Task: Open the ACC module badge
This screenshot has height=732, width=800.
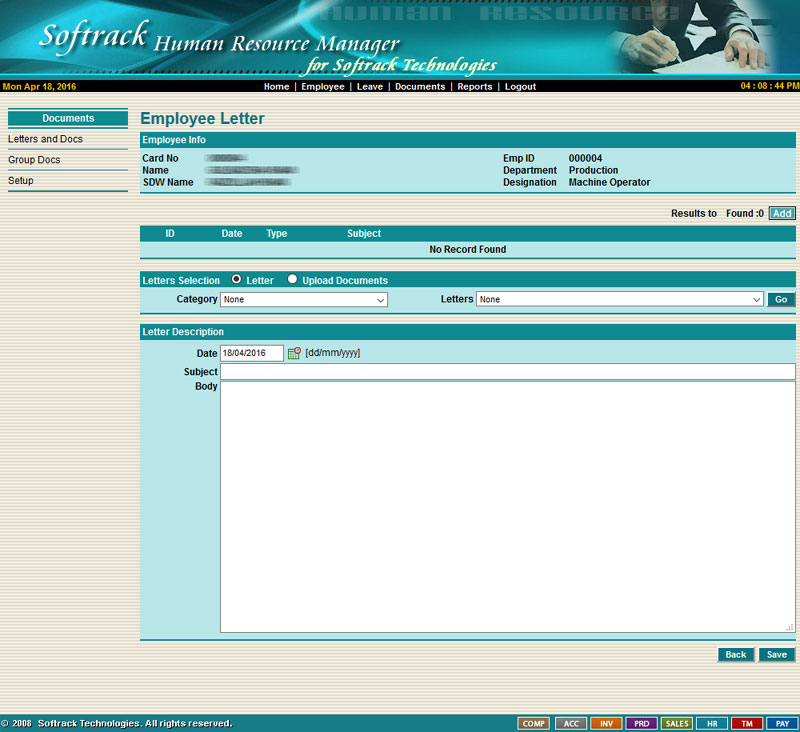Action: point(570,723)
